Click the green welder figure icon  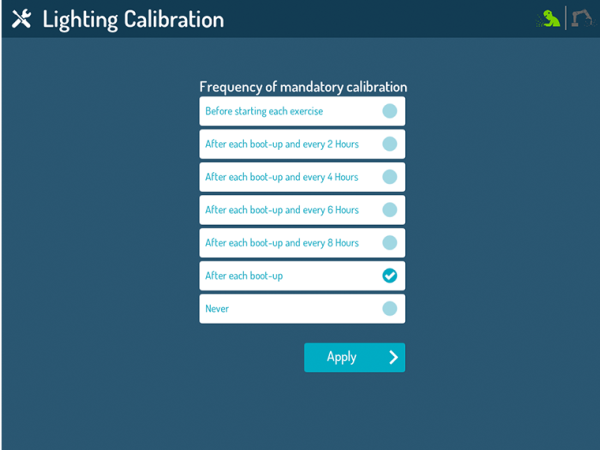point(548,19)
